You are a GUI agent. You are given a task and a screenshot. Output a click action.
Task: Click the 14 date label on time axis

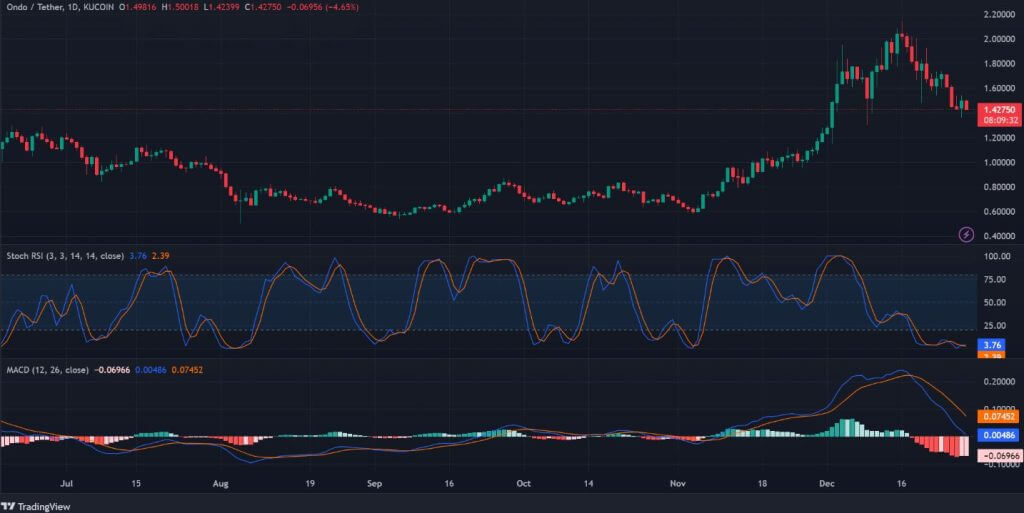(588, 484)
